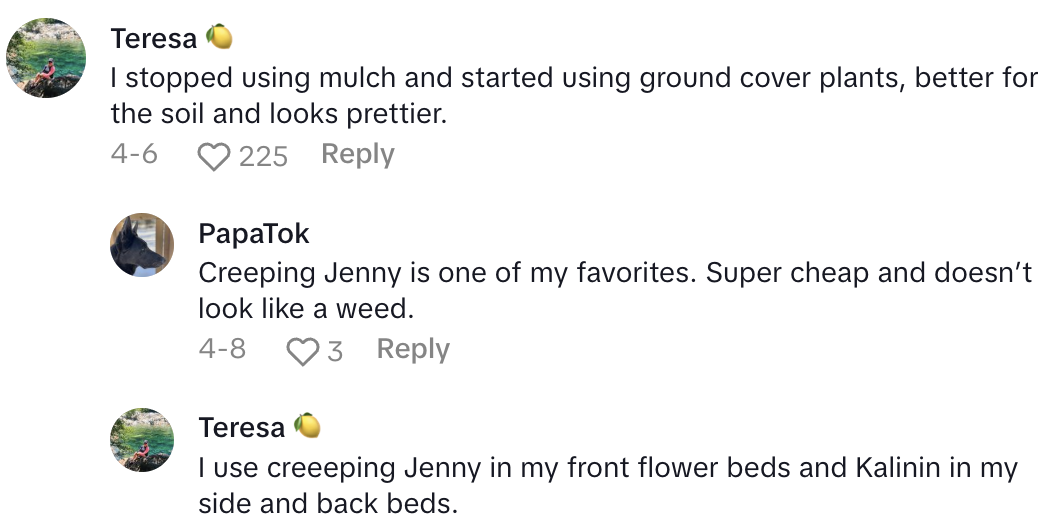Image resolution: width=1056 pixels, height=526 pixels.
Task: Reply to Teresa's mulch comment
Action: (357, 155)
